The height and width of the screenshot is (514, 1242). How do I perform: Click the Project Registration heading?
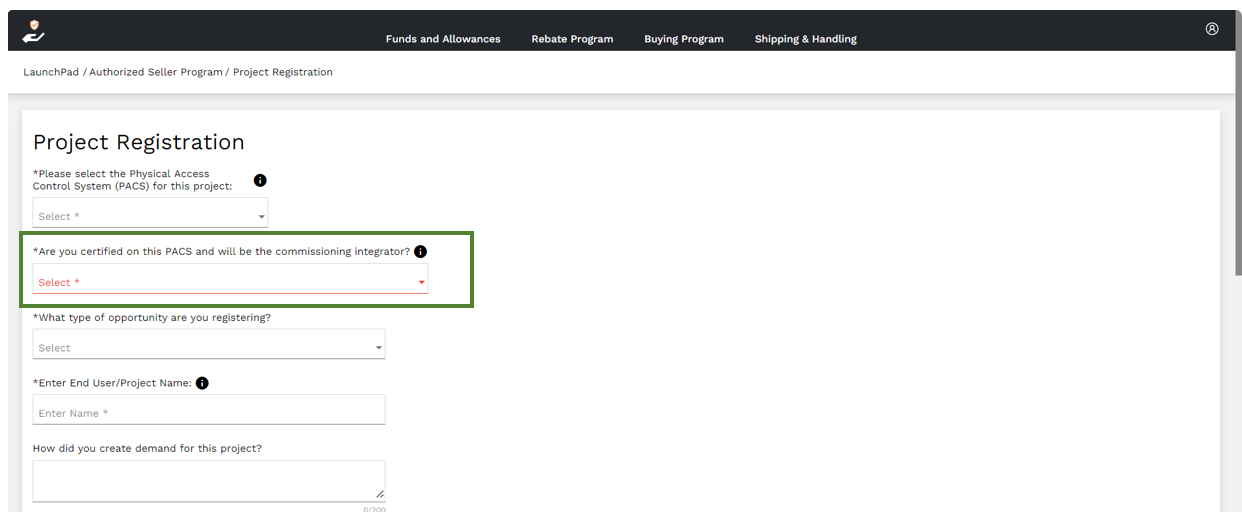coord(139,142)
